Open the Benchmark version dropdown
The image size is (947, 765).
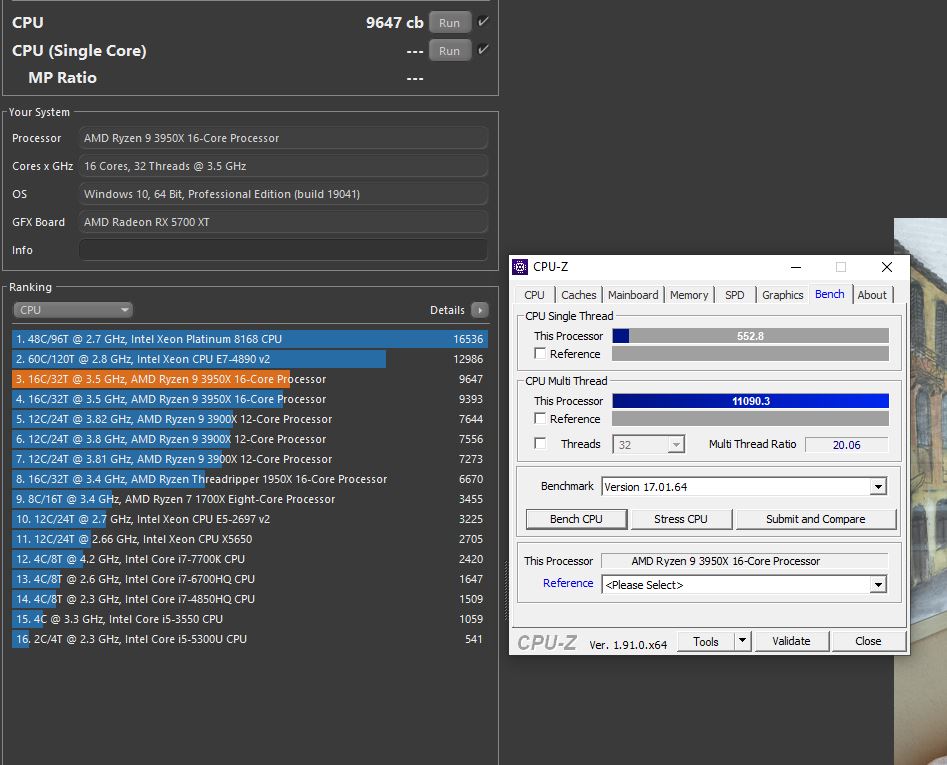(x=878, y=487)
